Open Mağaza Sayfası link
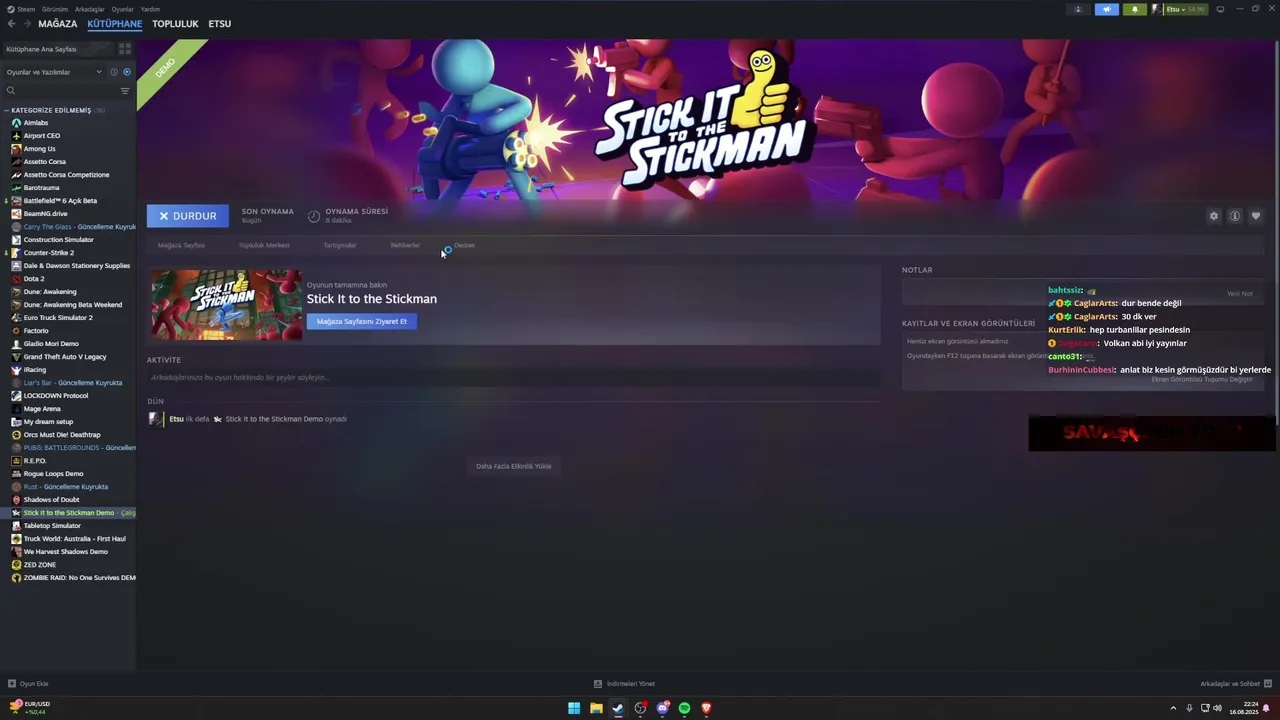Viewport: 1280px width, 720px height. [x=181, y=245]
